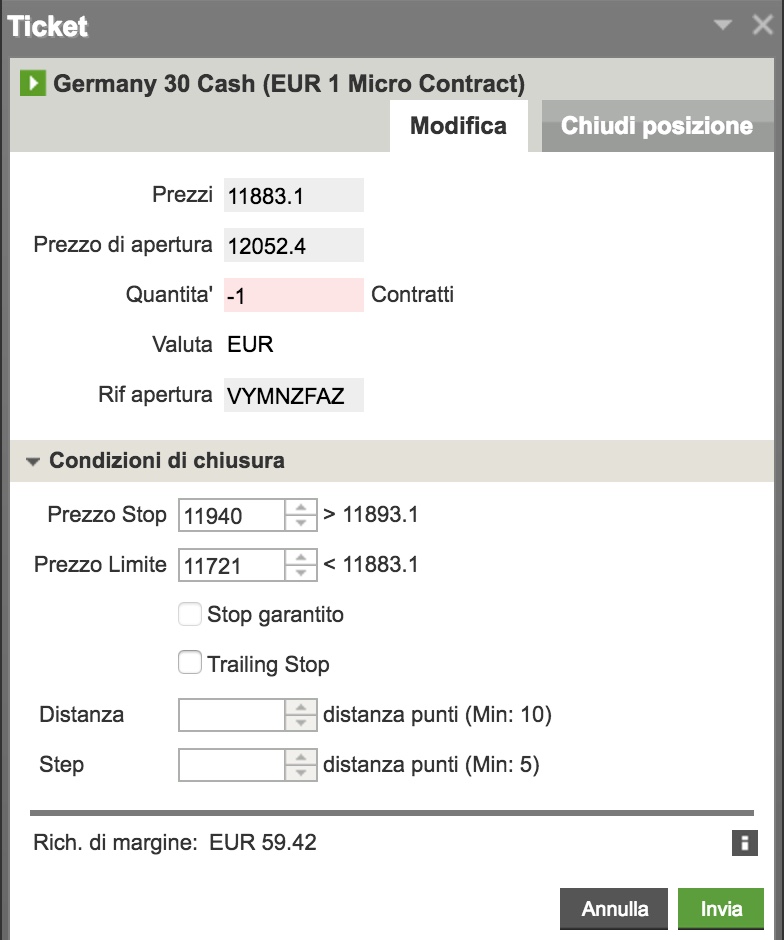Viewport: 784px width, 940px height.
Task: Decrease Prezzo Limite with down arrow
Action: click(x=300, y=572)
